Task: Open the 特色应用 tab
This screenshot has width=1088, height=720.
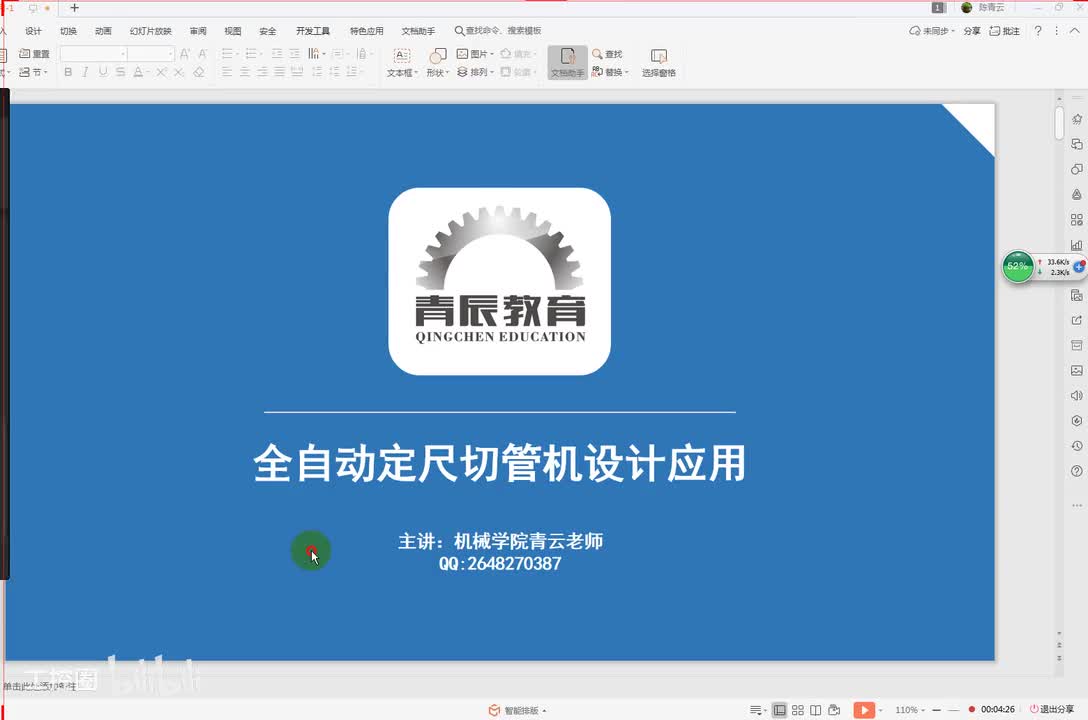Action: tap(366, 31)
